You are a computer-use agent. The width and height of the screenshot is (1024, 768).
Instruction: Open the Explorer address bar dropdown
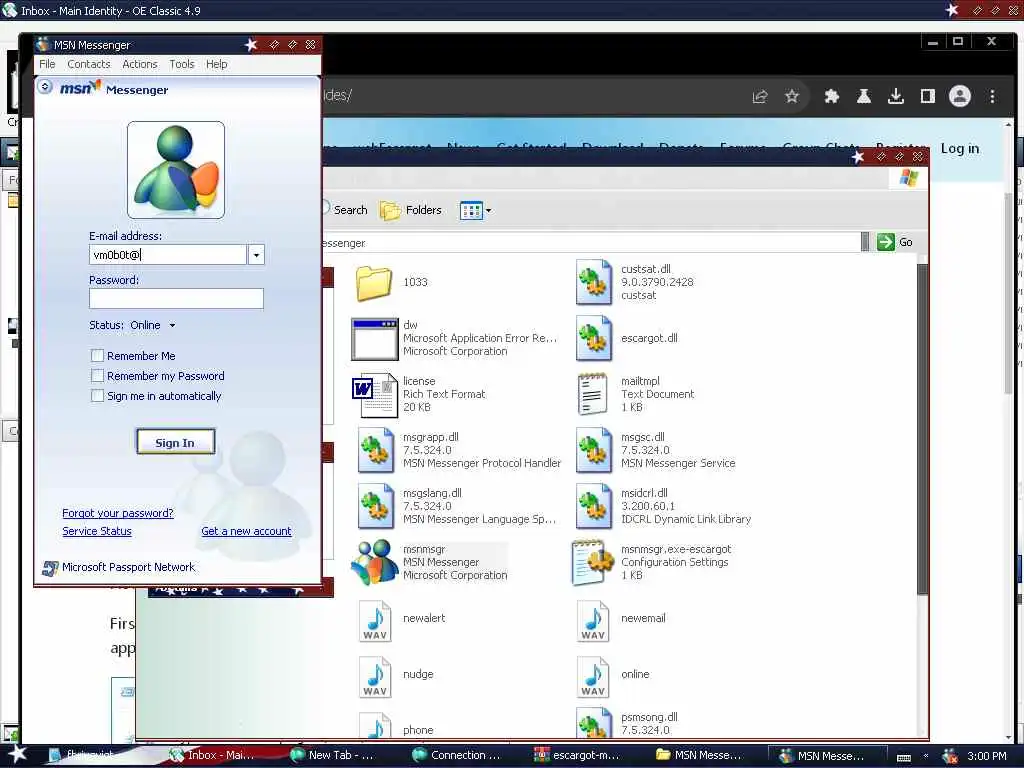point(865,242)
